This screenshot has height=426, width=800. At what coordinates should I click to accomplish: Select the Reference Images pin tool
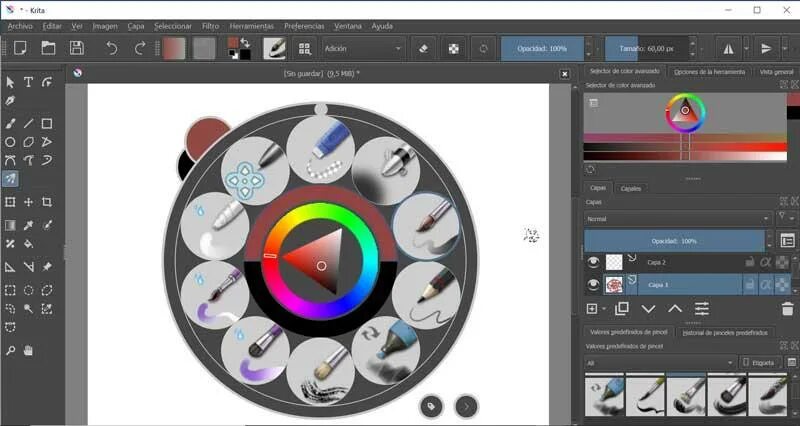pyautogui.click(x=47, y=266)
